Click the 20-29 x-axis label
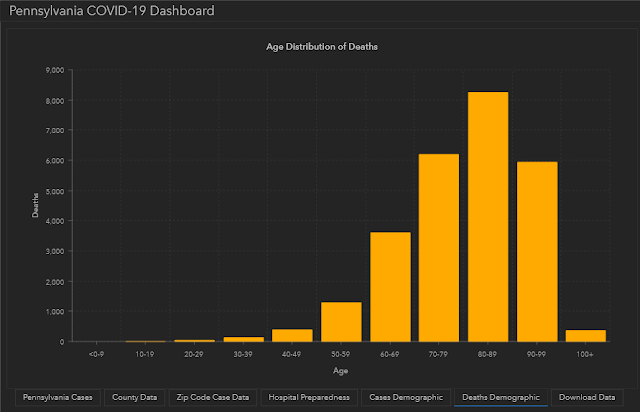Viewport: 640px width, 412px height. pos(193,354)
